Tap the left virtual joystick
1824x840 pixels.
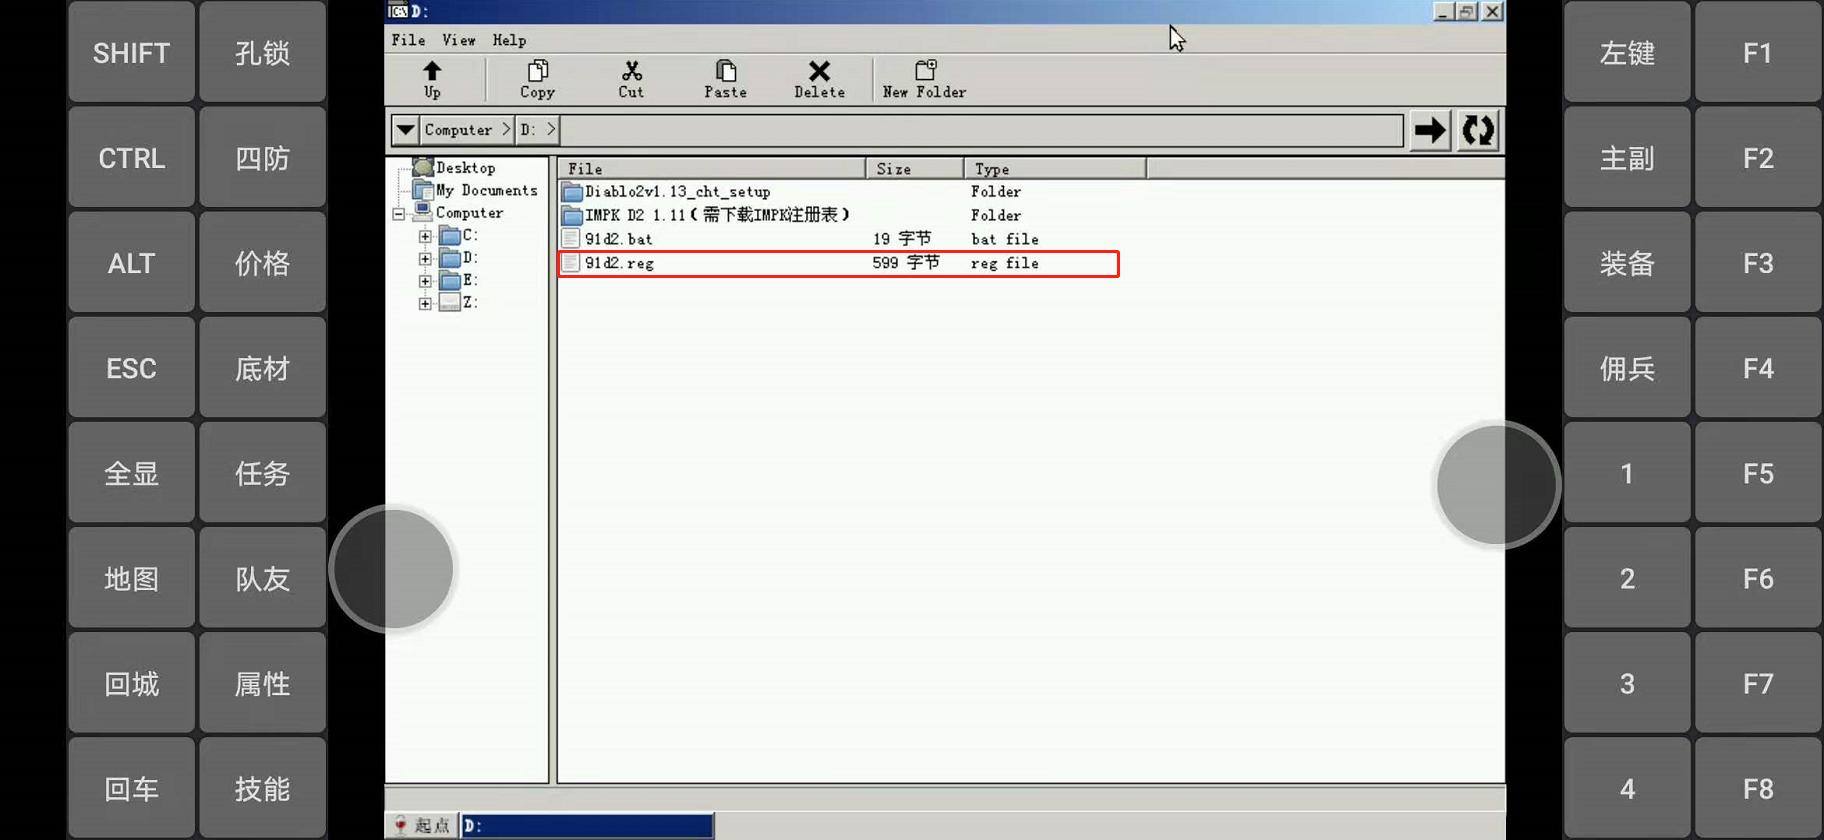[x=393, y=569]
